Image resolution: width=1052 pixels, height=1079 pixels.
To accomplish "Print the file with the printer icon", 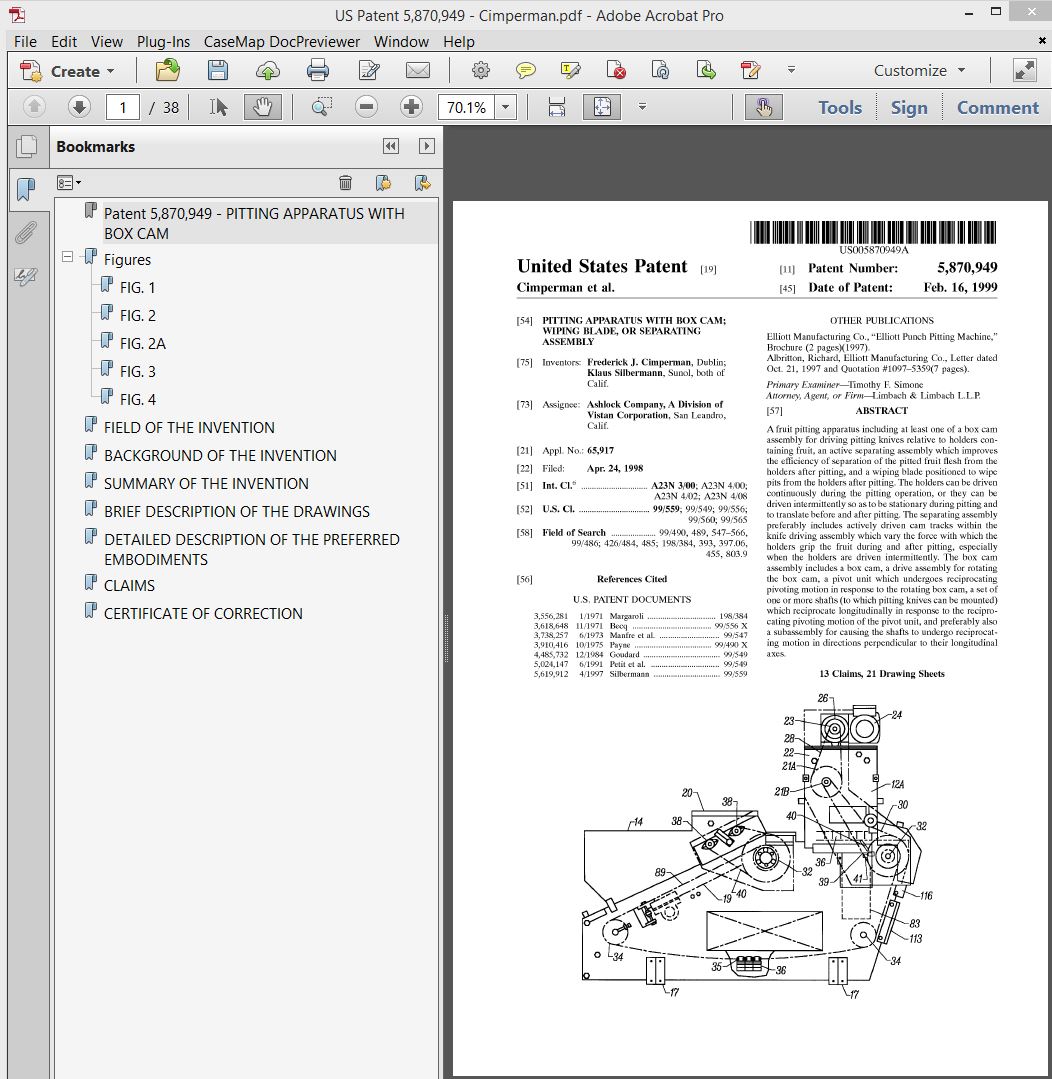I will click(318, 70).
